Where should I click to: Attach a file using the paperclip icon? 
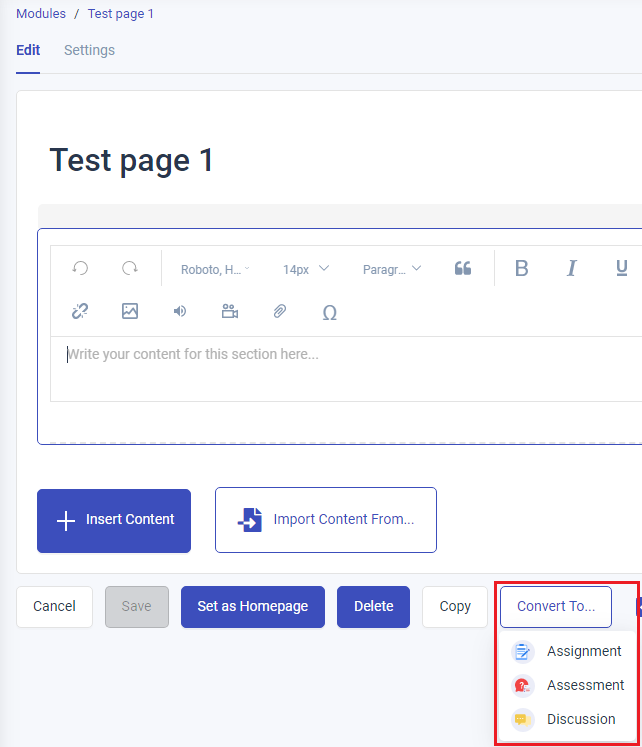(x=280, y=311)
